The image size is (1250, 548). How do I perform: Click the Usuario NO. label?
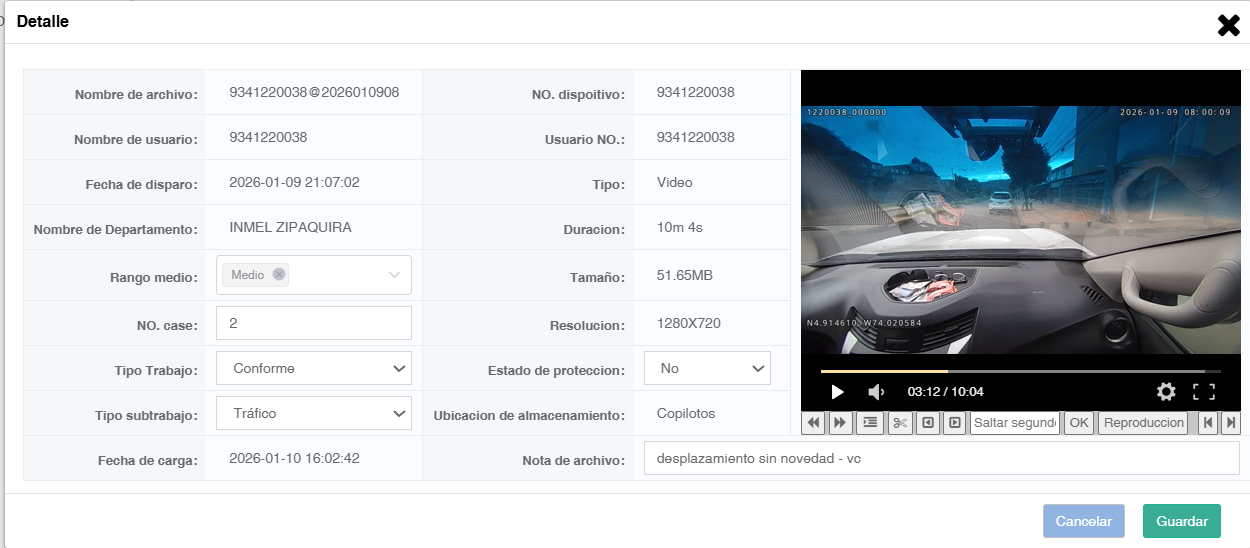[585, 139]
